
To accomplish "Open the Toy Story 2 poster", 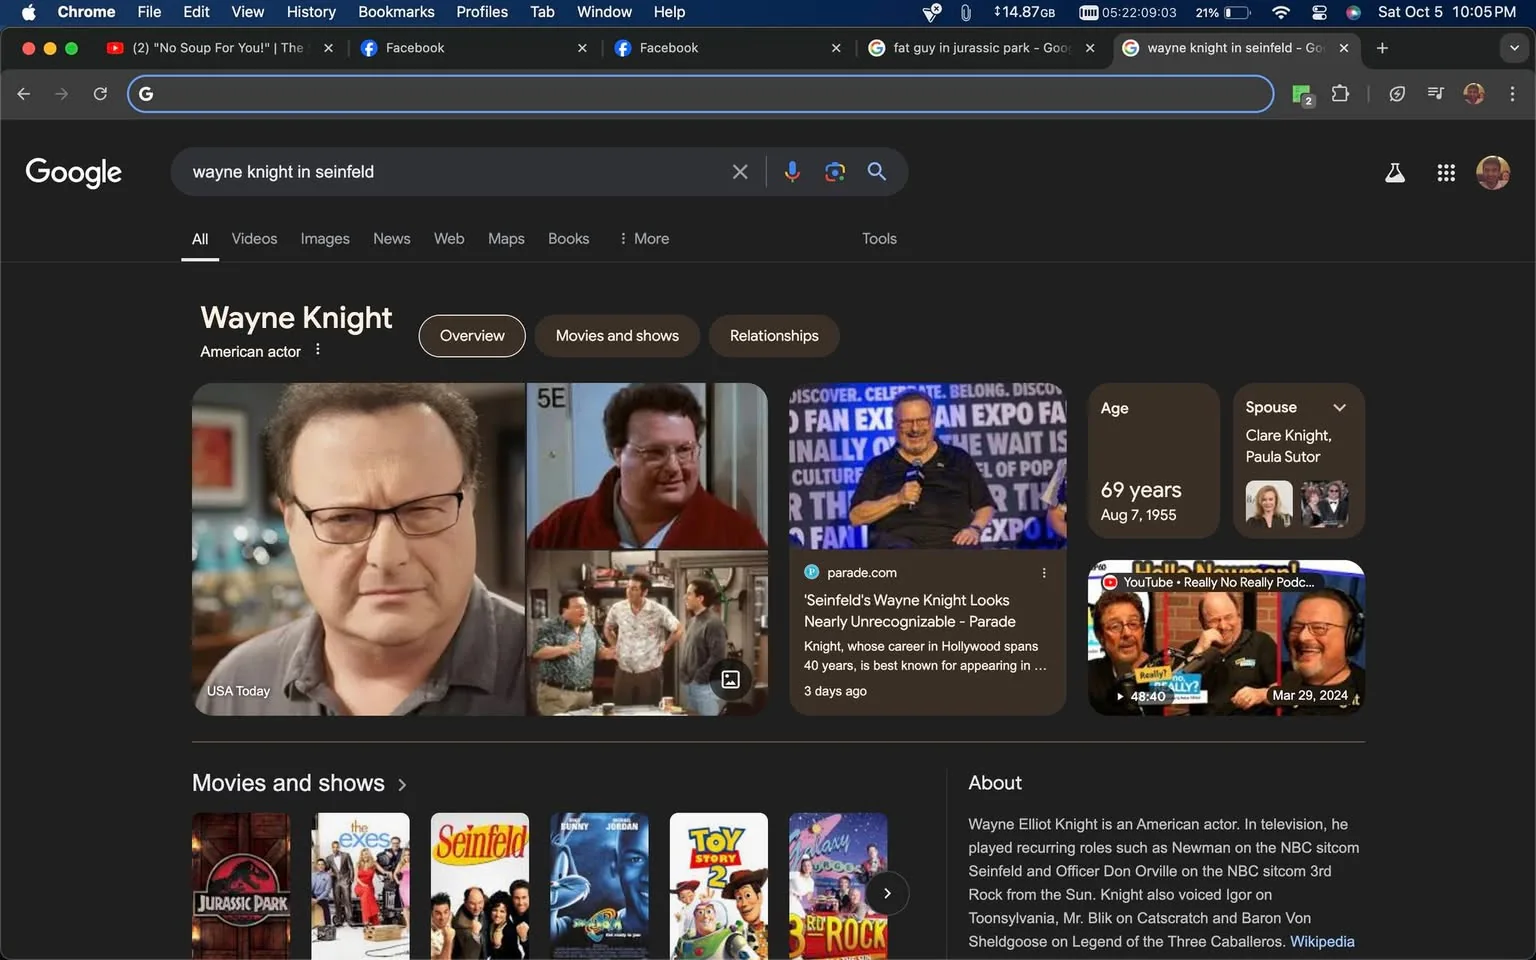I will (719, 887).
